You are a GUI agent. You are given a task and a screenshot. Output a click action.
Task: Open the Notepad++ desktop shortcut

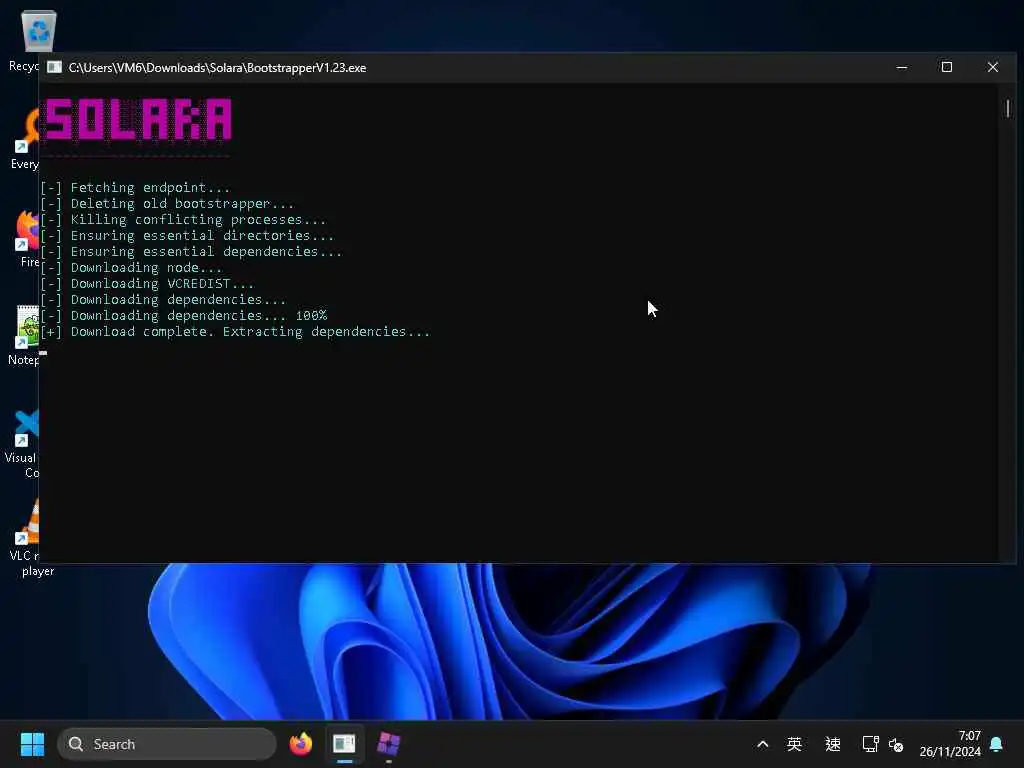pyautogui.click(x=26, y=334)
